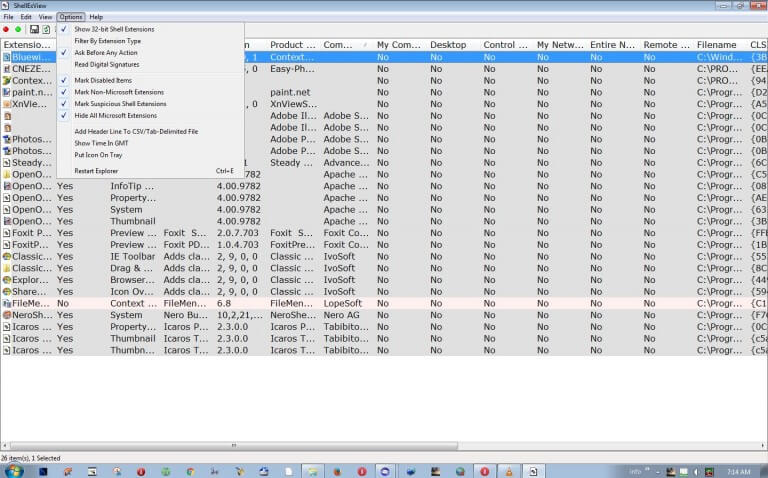Open the Edit menu
Viewport: 768px width, 478px height.
(26, 17)
